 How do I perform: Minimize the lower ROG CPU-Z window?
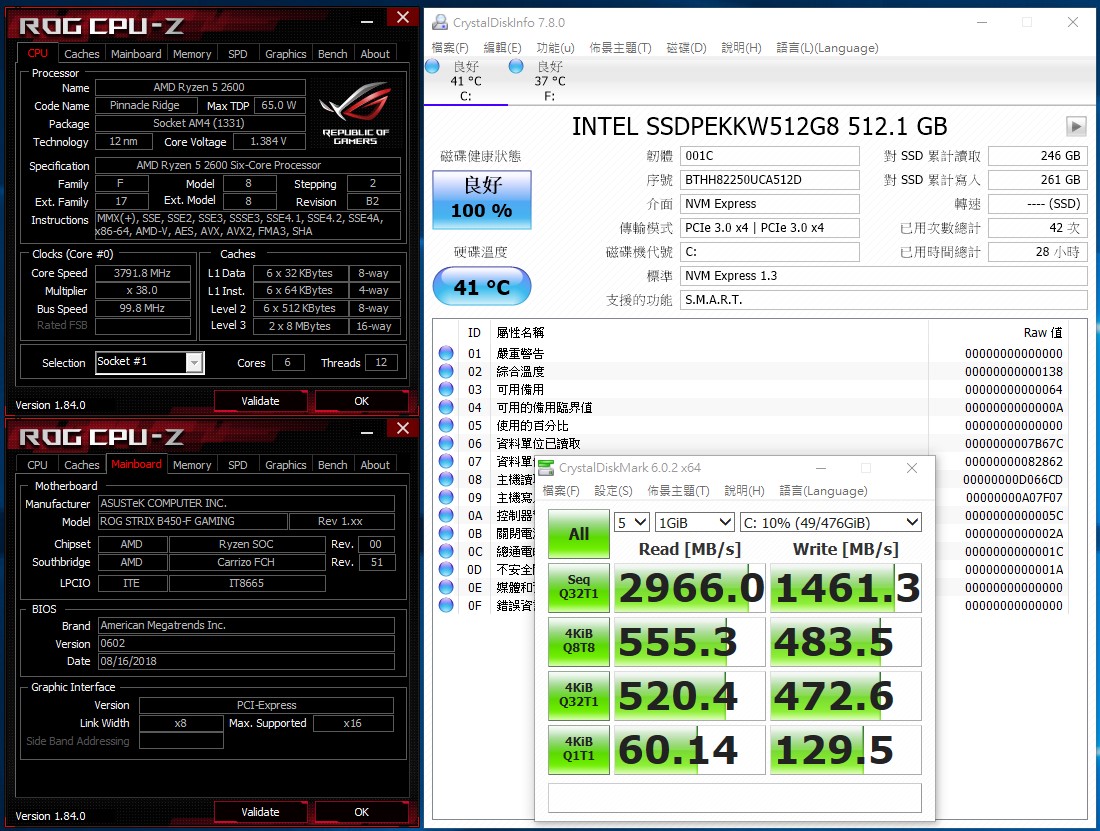coord(367,432)
